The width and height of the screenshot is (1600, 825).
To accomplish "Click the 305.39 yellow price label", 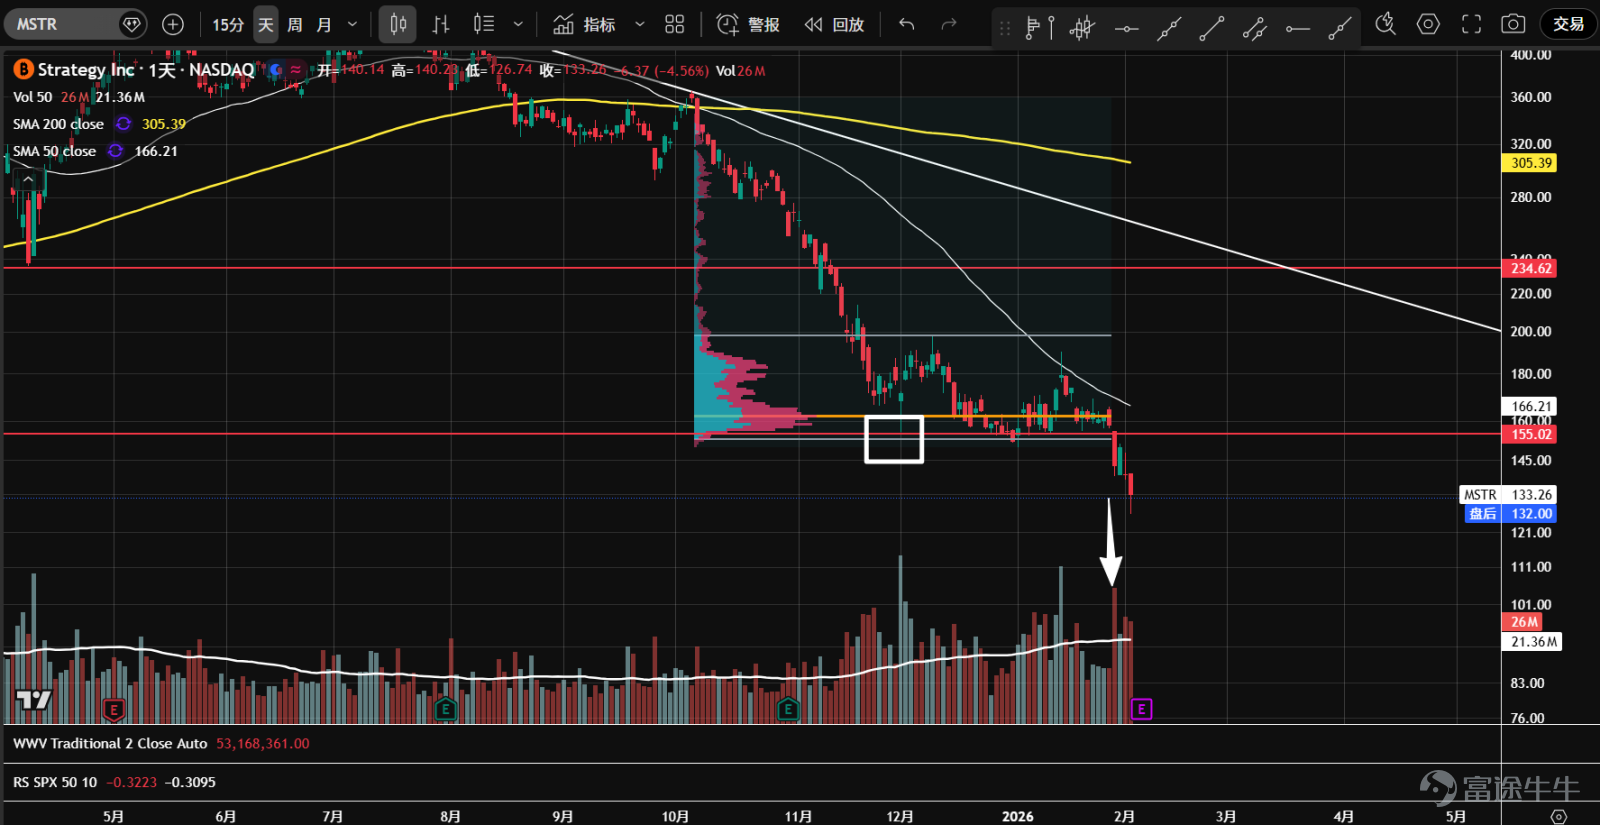I will click(1531, 163).
